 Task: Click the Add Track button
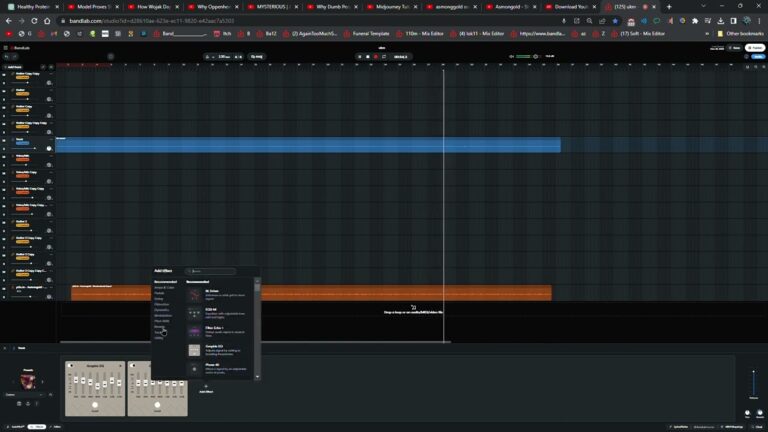13,67
